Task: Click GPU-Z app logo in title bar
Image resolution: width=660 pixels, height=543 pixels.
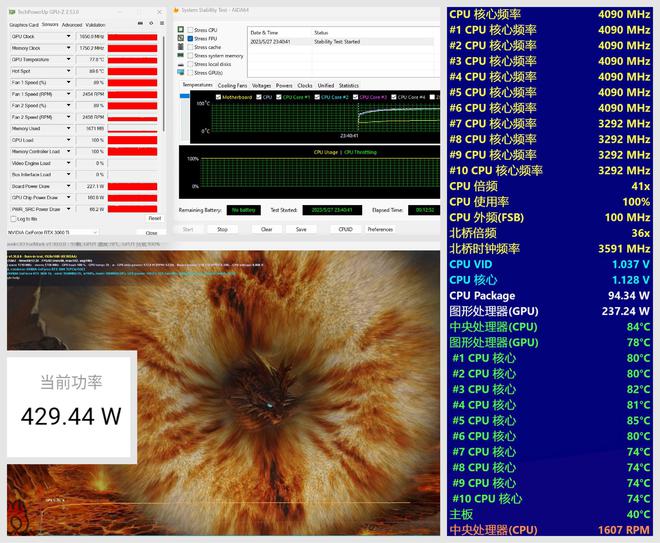Action: (x=12, y=12)
